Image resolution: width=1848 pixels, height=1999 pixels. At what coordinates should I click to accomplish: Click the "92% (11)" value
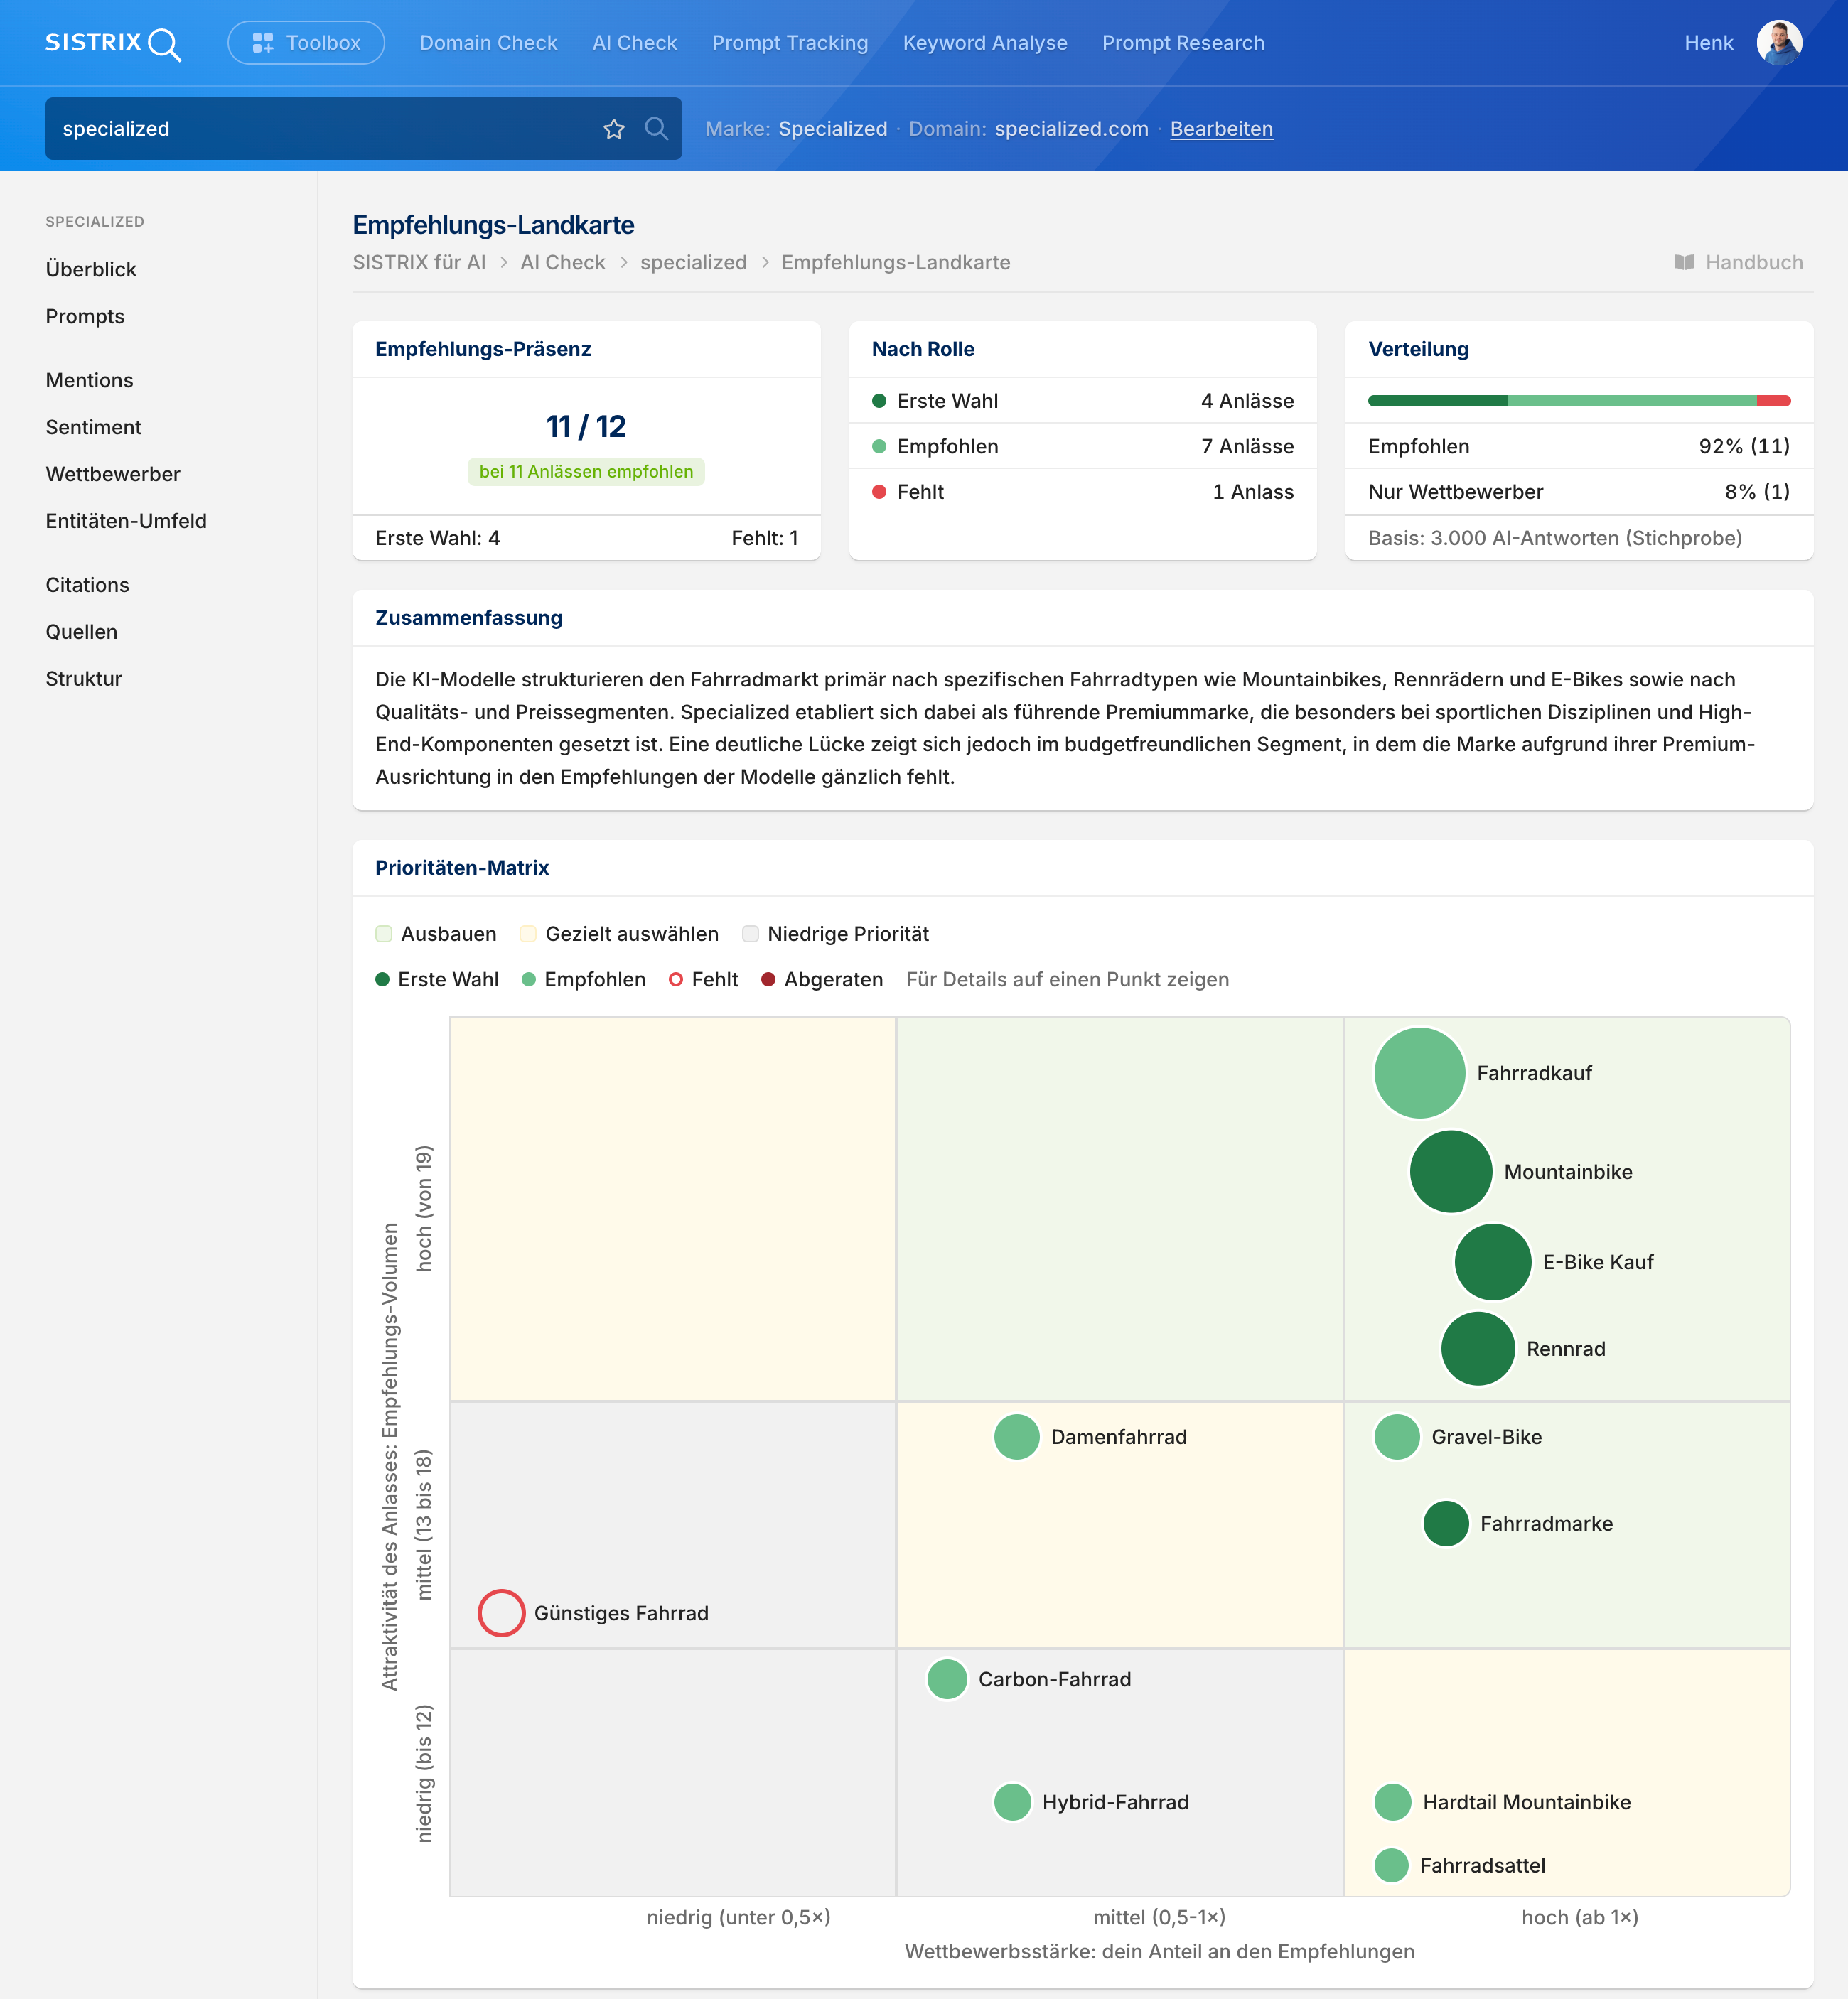(x=1744, y=447)
